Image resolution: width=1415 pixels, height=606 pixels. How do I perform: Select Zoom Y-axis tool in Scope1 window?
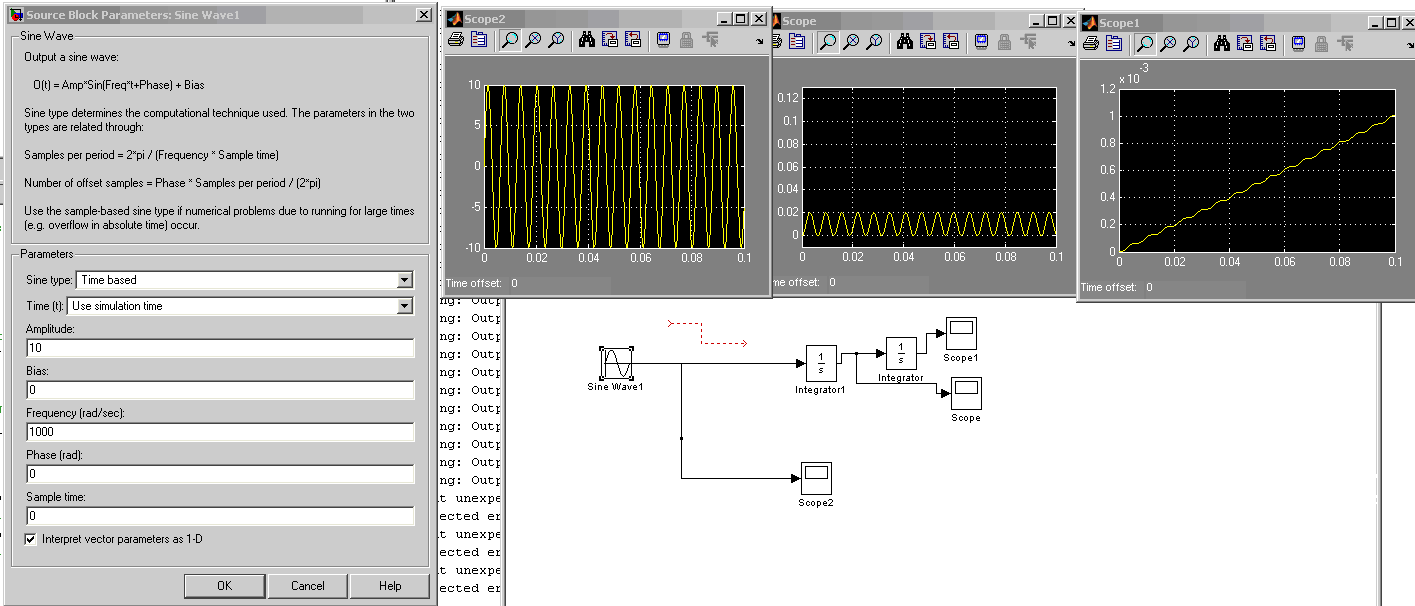point(1191,44)
